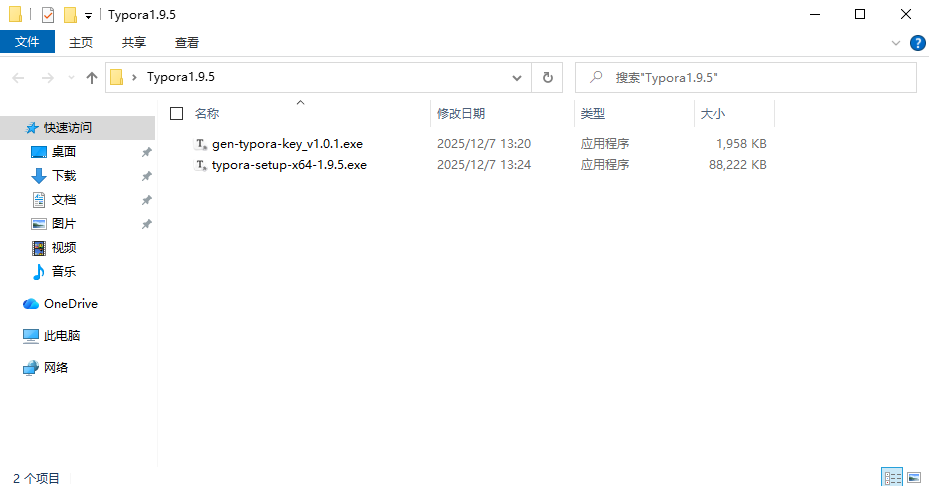The height and width of the screenshot is (486, 929).
Task: Click the search magnifier icon
Action: click(x=596, y=77)
